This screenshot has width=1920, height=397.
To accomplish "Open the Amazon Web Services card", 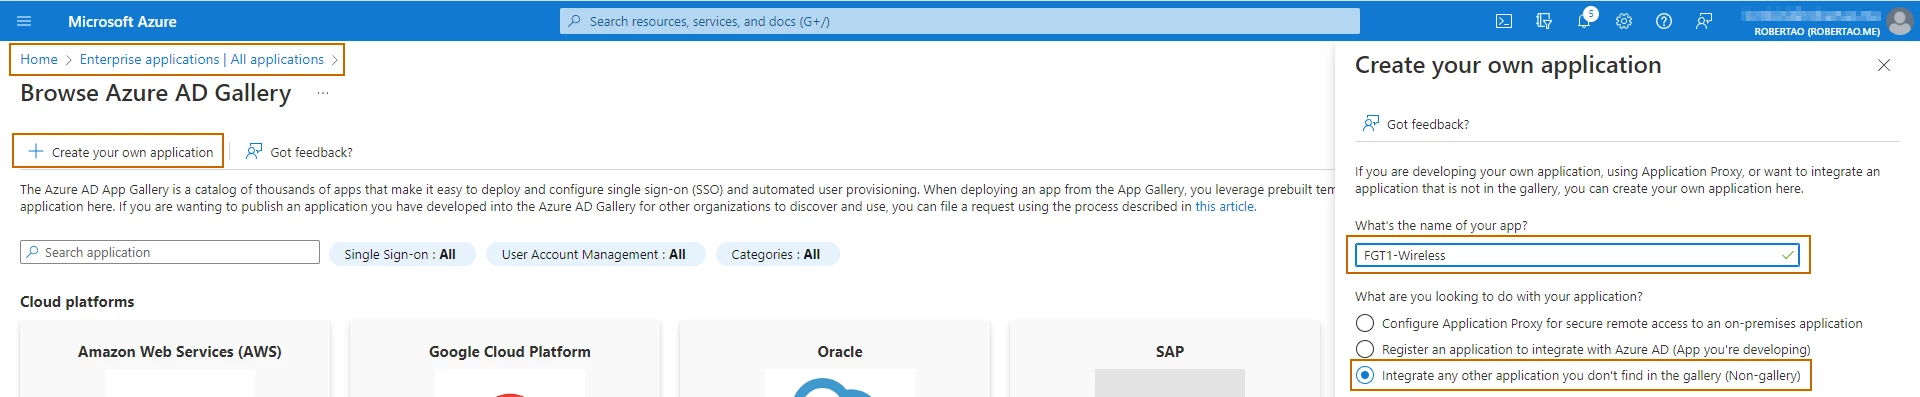I will click(x=175, y=359).
